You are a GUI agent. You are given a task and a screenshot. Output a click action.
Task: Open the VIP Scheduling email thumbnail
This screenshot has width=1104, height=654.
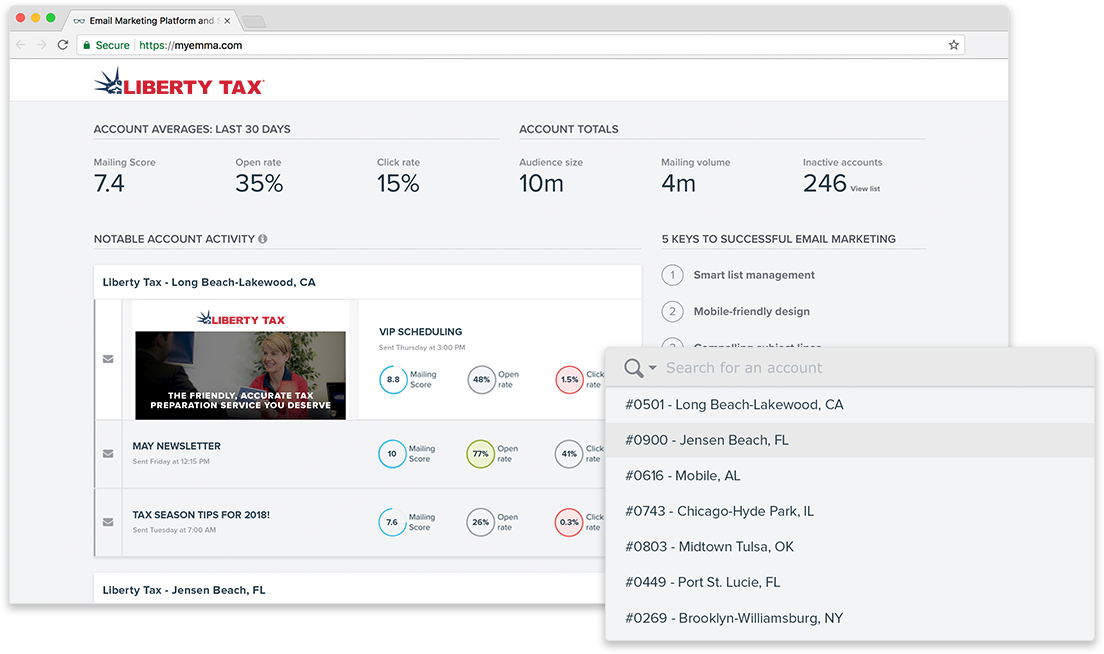(240, 360)
